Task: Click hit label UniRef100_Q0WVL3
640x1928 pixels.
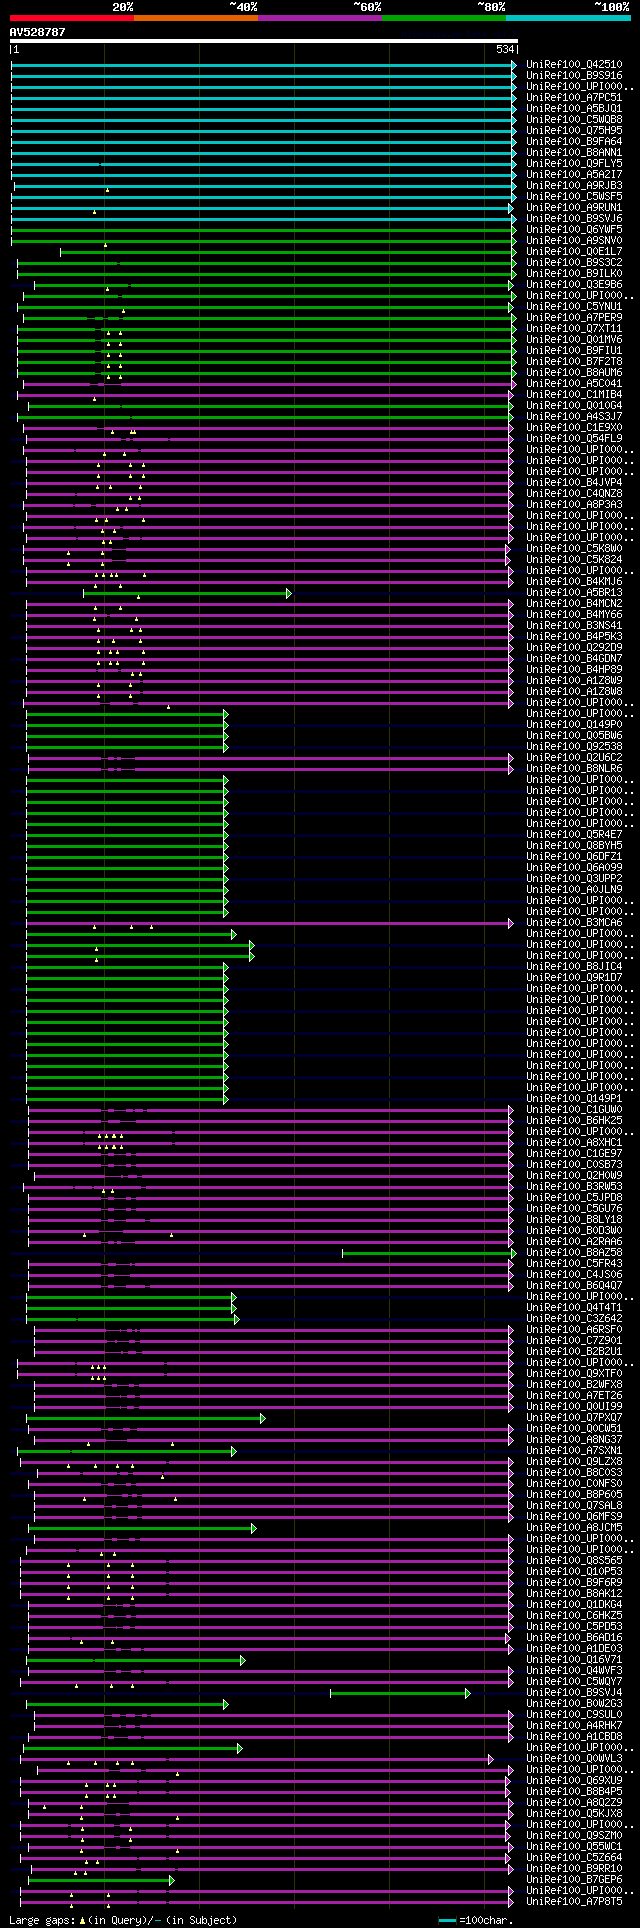Action: (576, 1759)
